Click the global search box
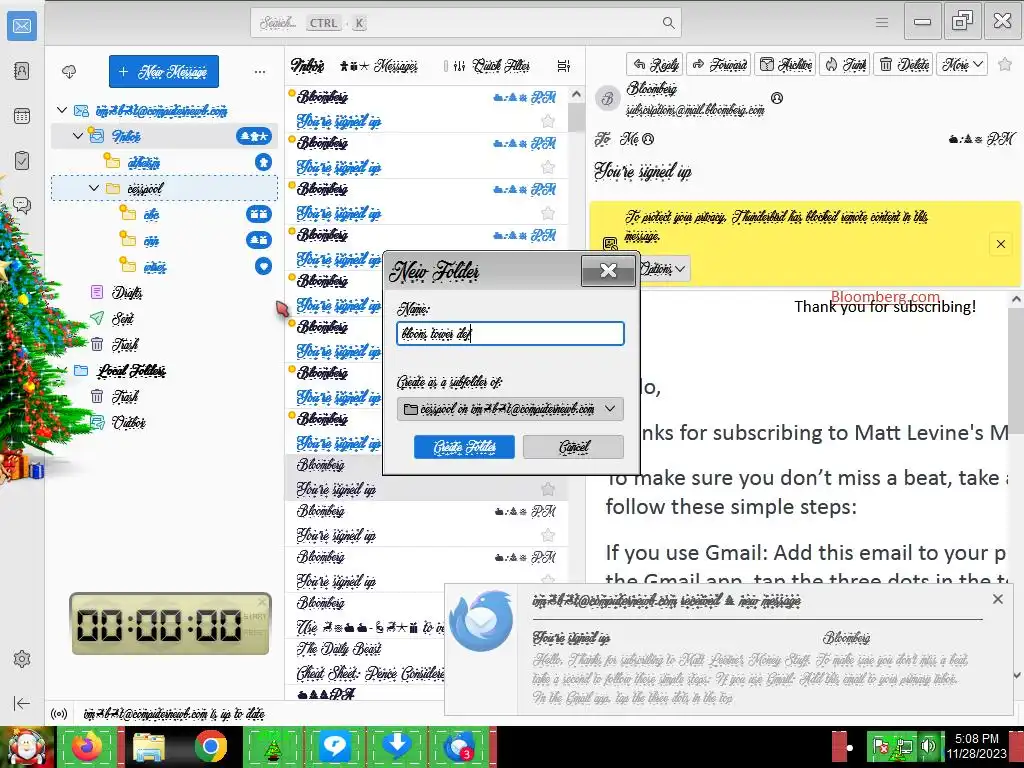1024x768 pixels. pos(466,23)
